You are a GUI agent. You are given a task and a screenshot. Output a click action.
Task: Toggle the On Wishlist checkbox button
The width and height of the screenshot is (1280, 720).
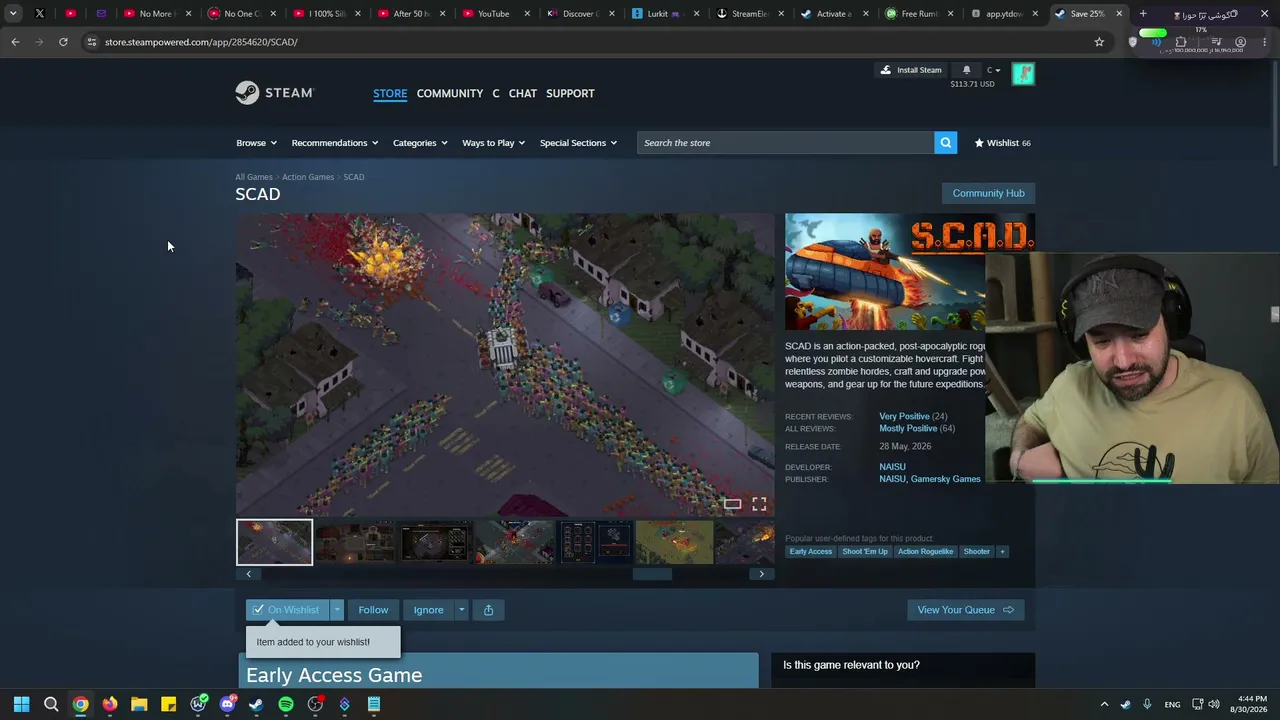[x=285, y=610]
